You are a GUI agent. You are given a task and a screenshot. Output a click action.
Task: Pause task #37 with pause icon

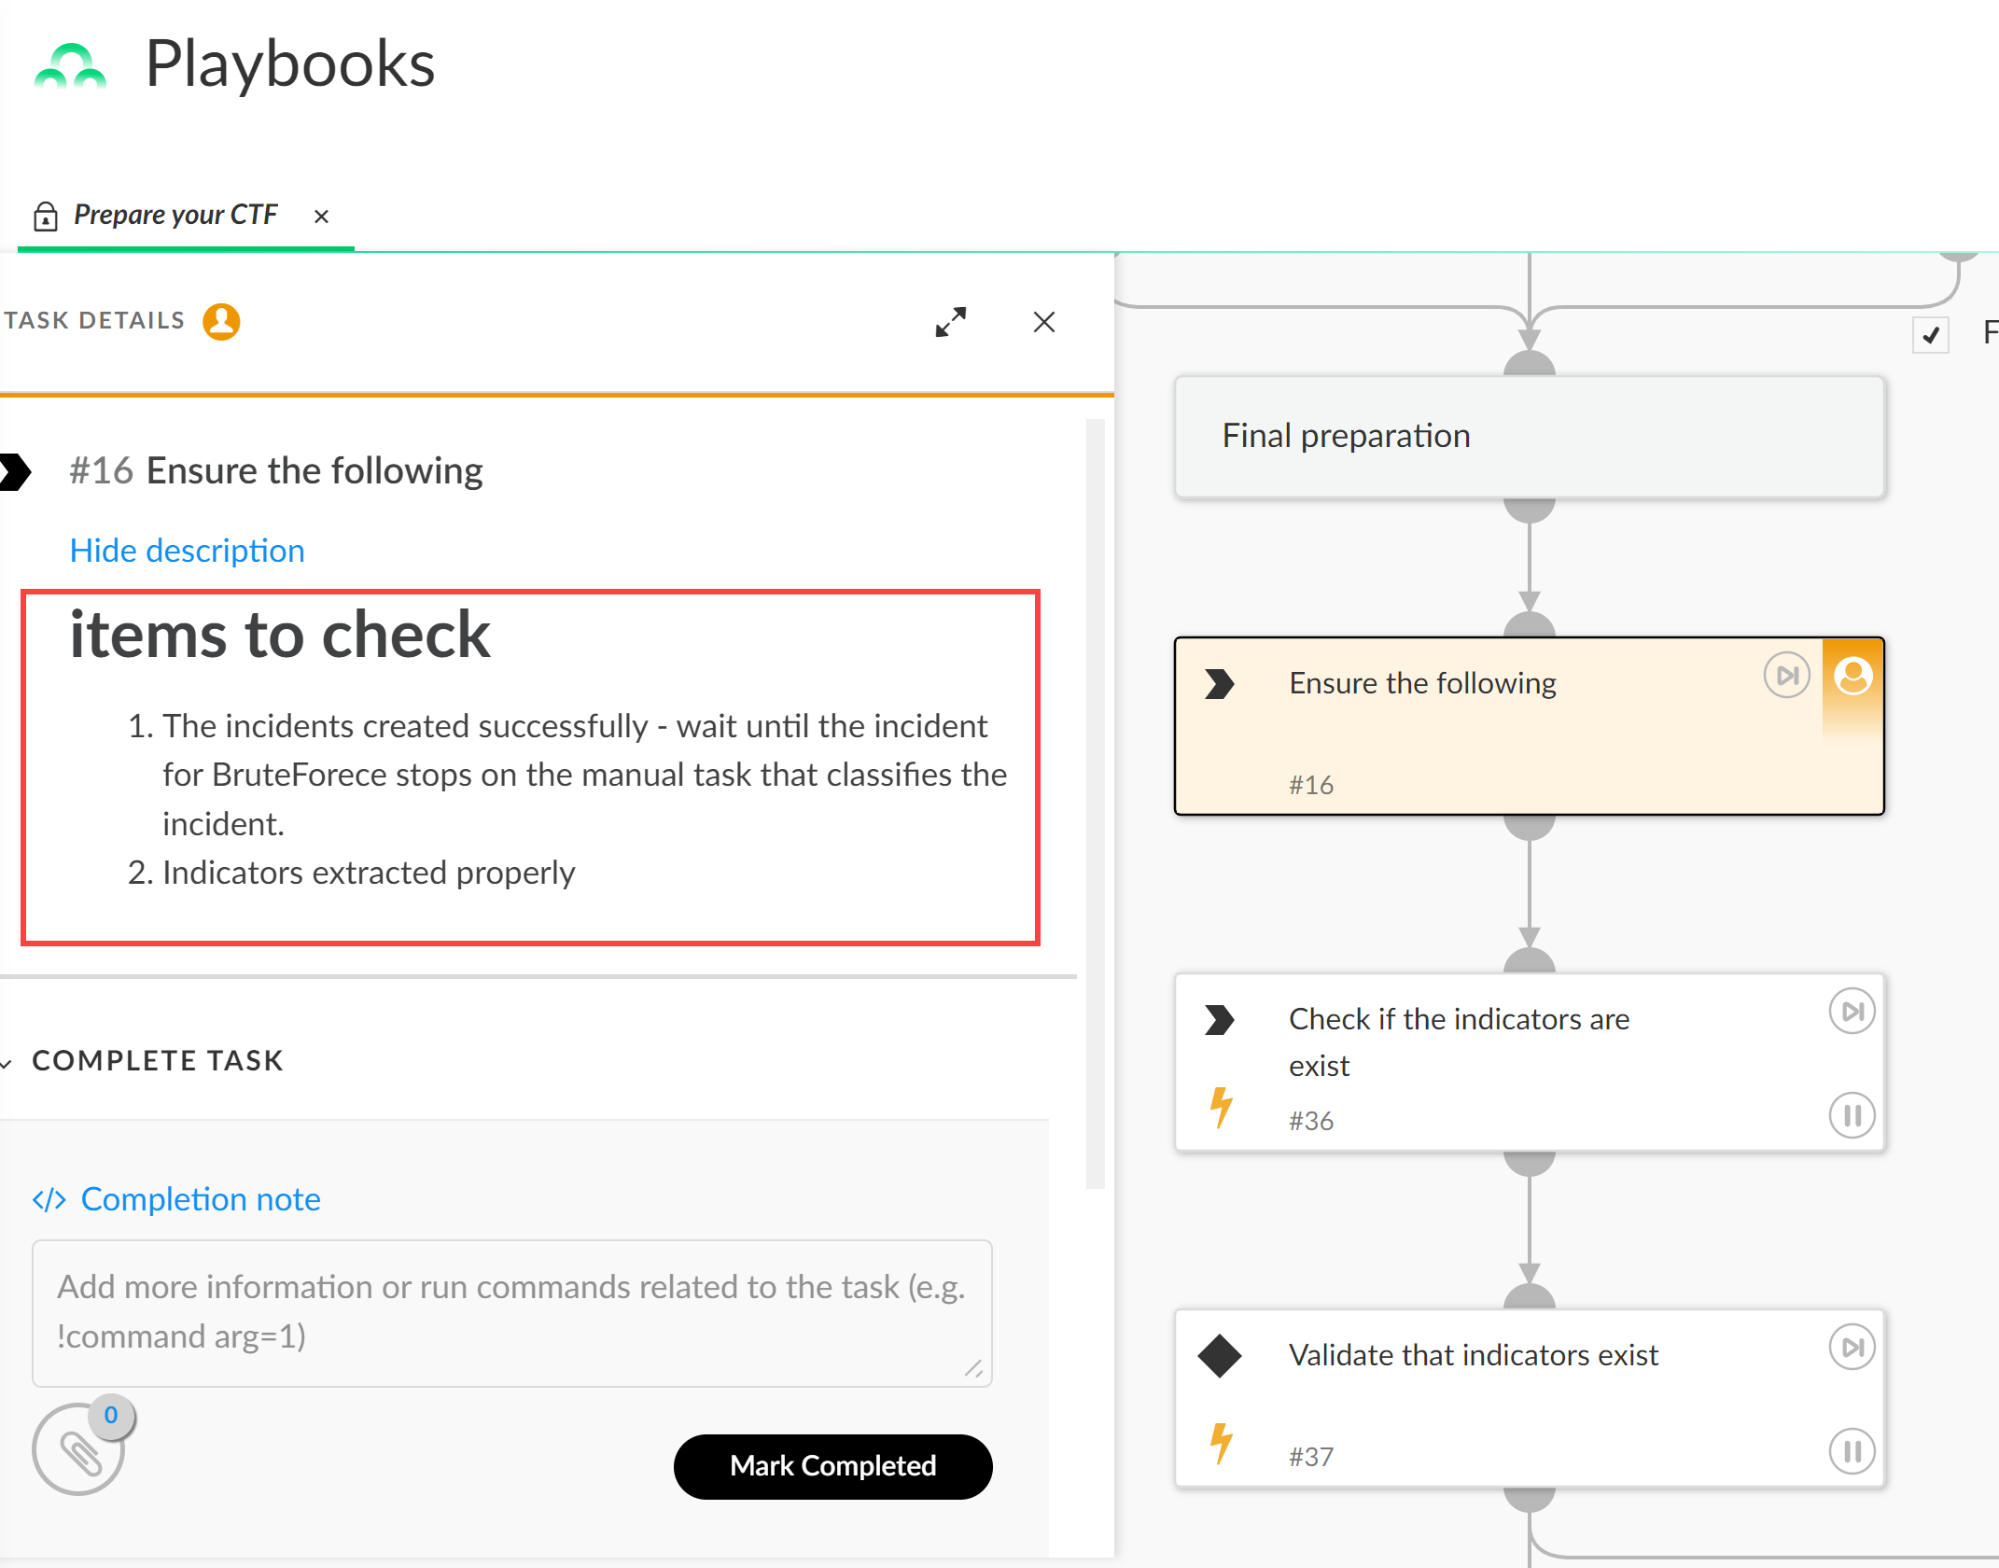pyautogui.click(x=1851, y=1451)
